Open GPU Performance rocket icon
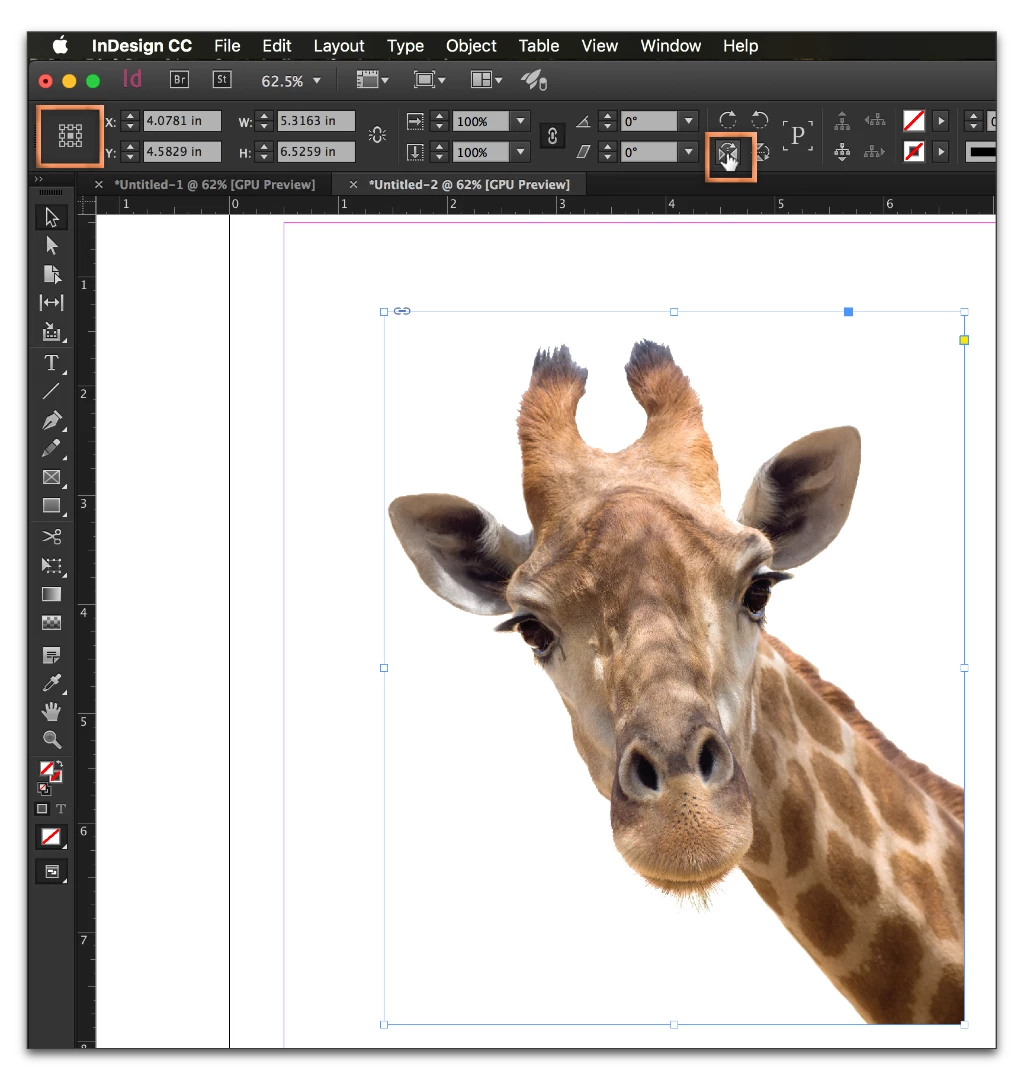 [534, 81]
